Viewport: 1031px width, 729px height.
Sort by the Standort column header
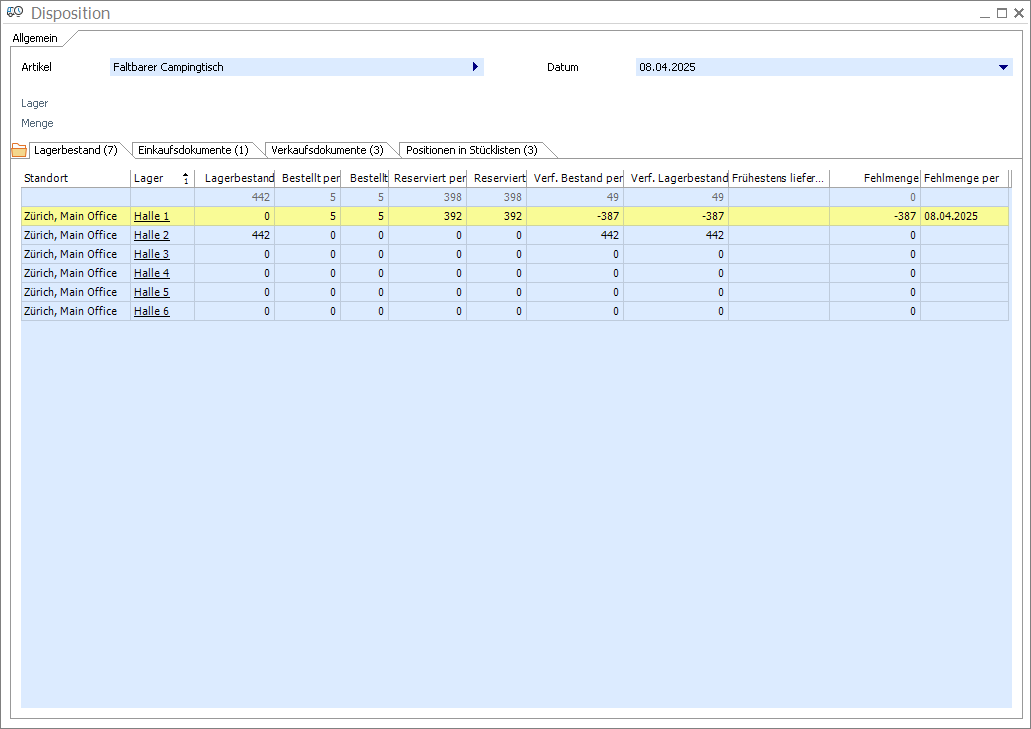pyautogui.click(x=75, y=178)
